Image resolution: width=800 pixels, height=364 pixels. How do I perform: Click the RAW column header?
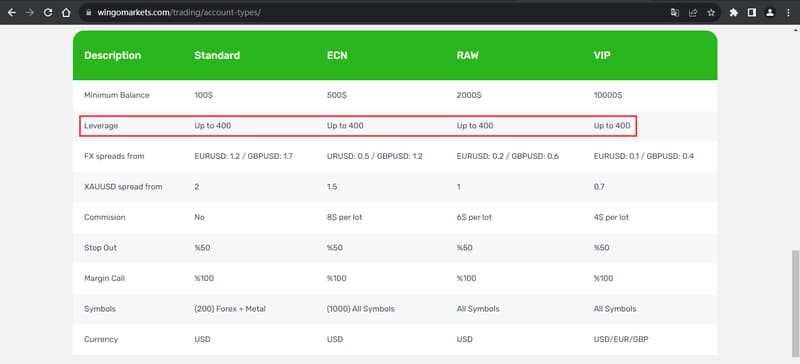pos(468,56)
